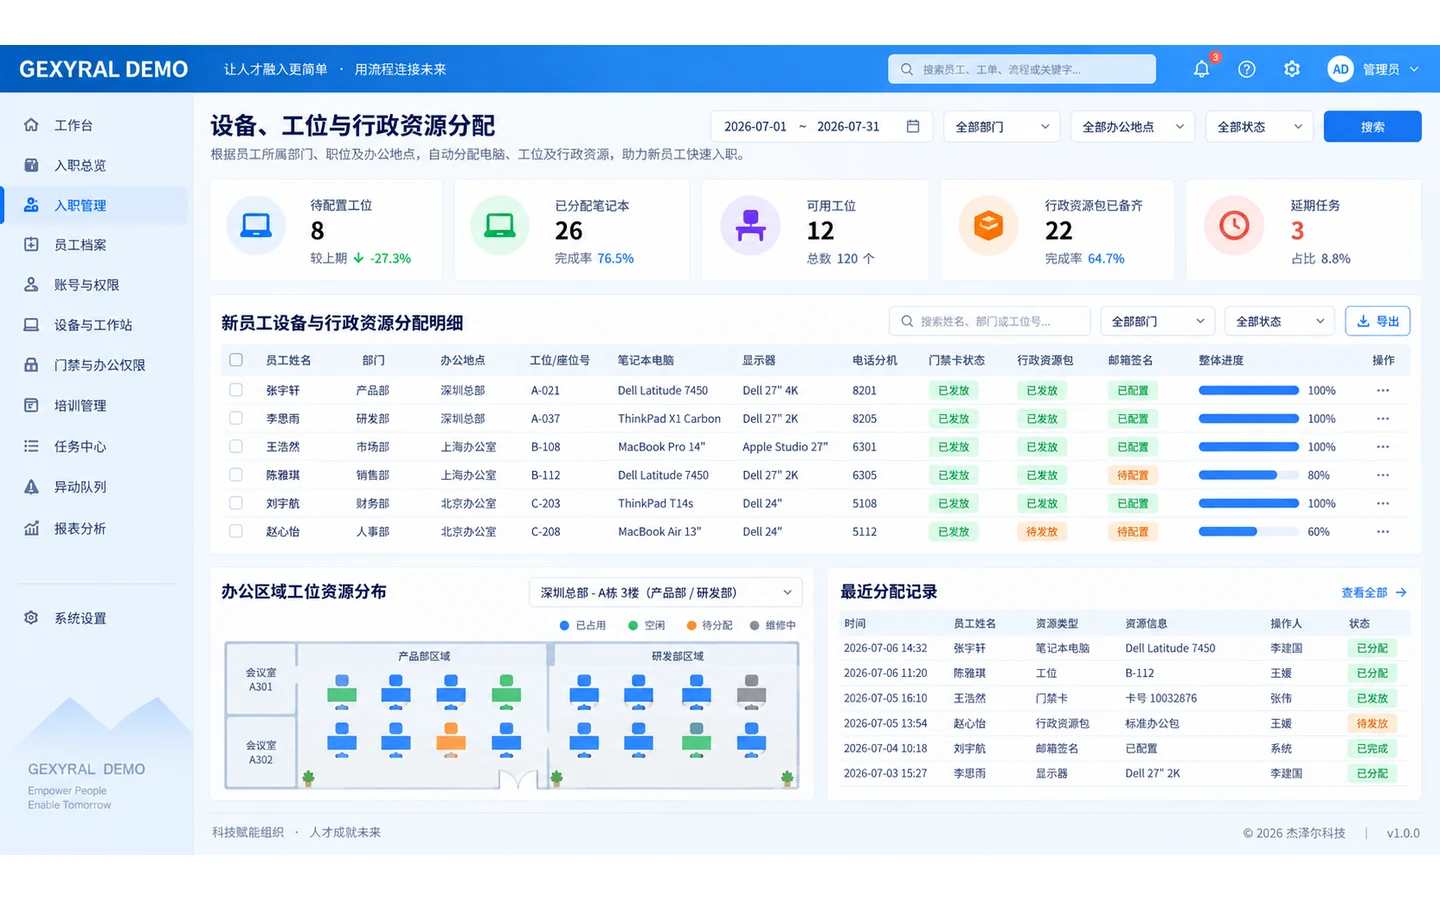Screen dimensions: 1440x900
Task: Check the row checkbox for 赵心怡
Action: [236, 531]
